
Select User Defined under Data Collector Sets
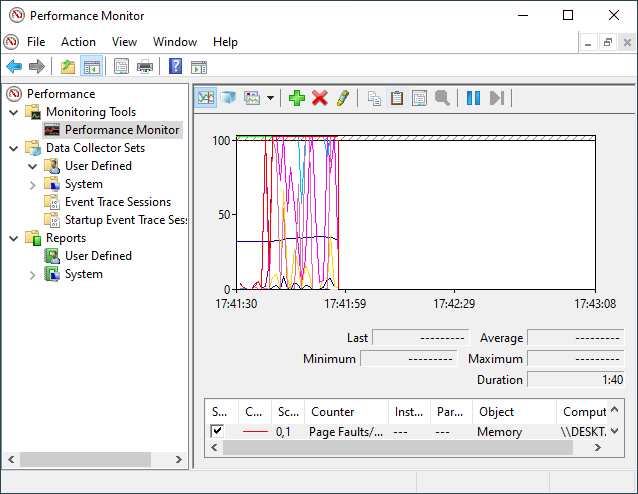click(98, 166)
